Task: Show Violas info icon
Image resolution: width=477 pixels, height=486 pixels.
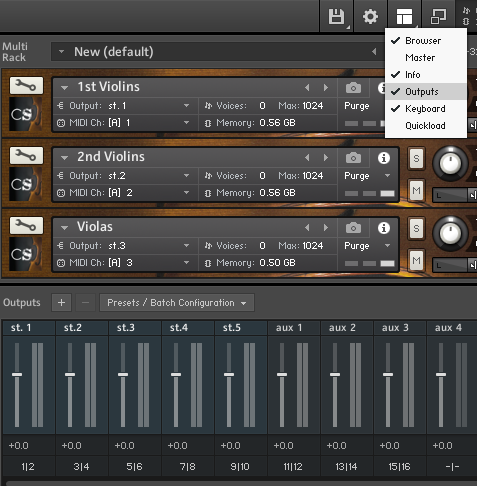Action: pyautogui.click(x=384, y=228)
